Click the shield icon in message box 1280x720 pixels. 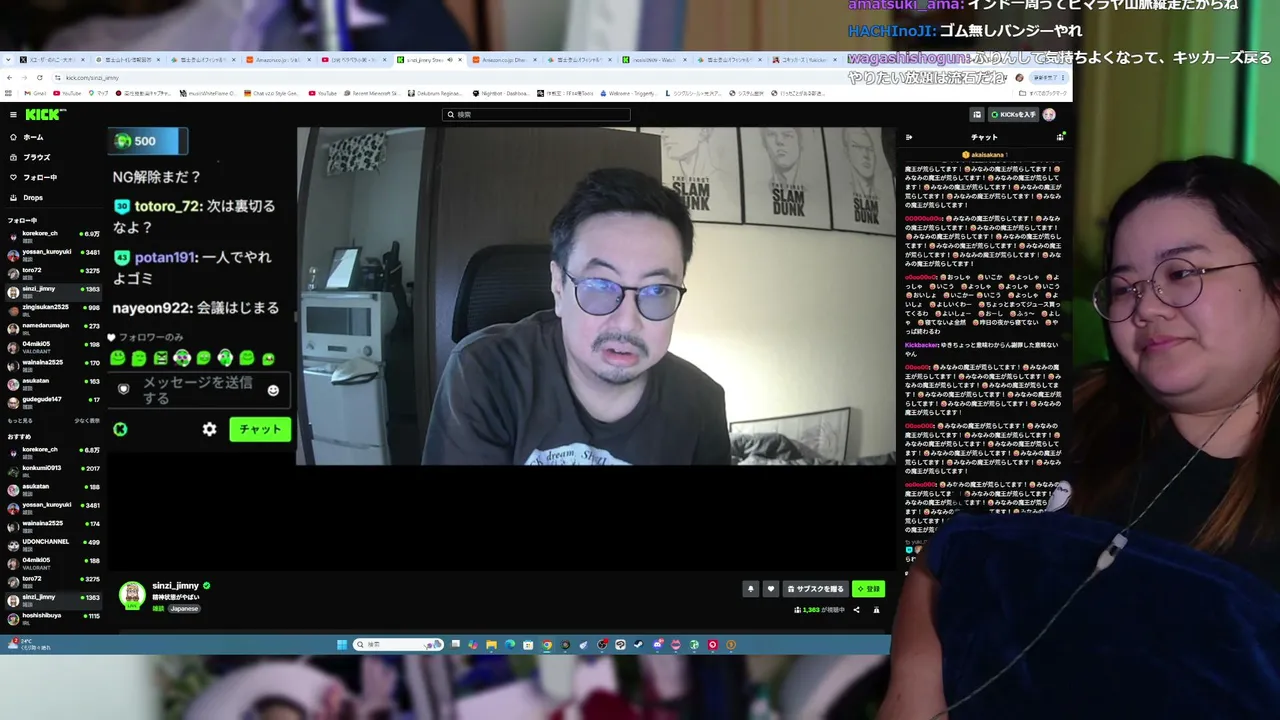pyautogui.click(x=124, y=389)
